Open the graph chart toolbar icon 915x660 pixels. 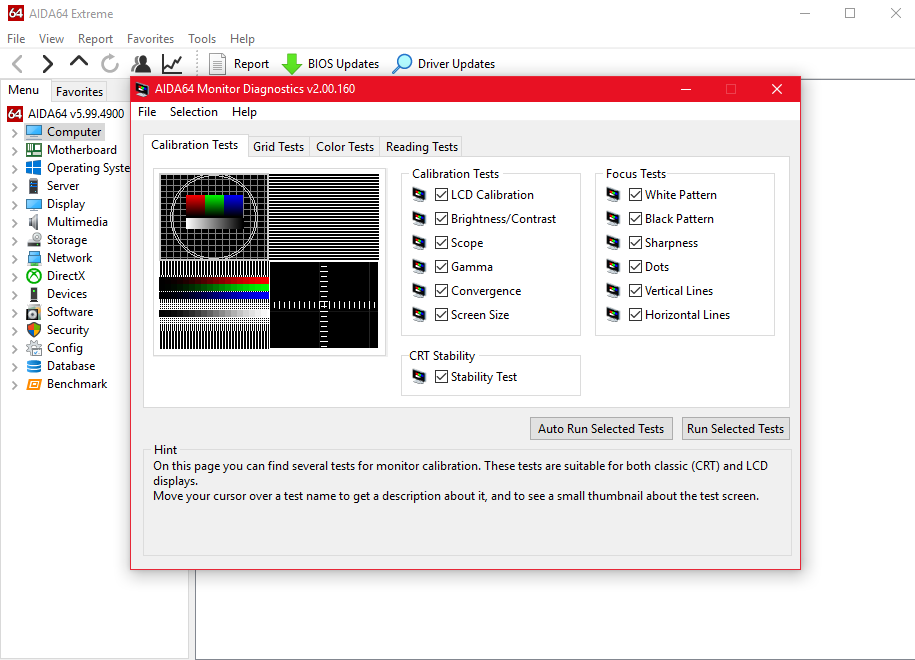click(172, 64)
